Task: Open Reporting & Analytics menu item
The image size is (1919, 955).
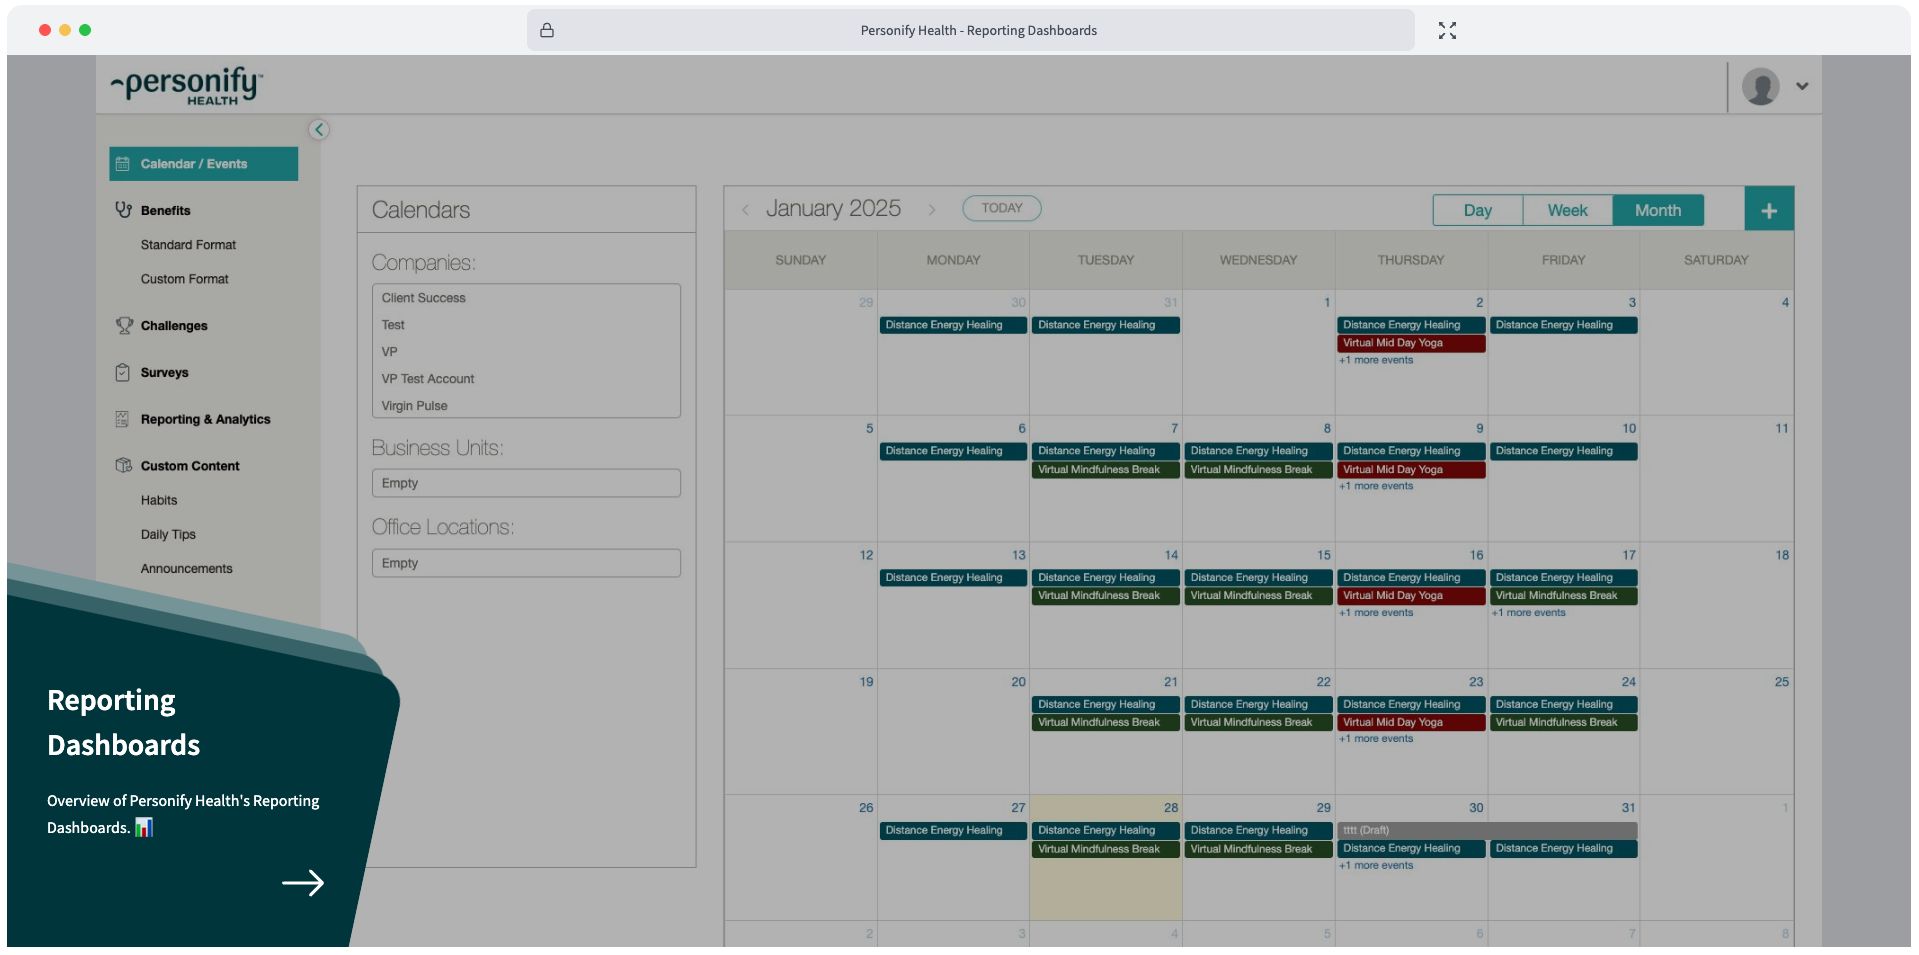Action: point(206,420)
